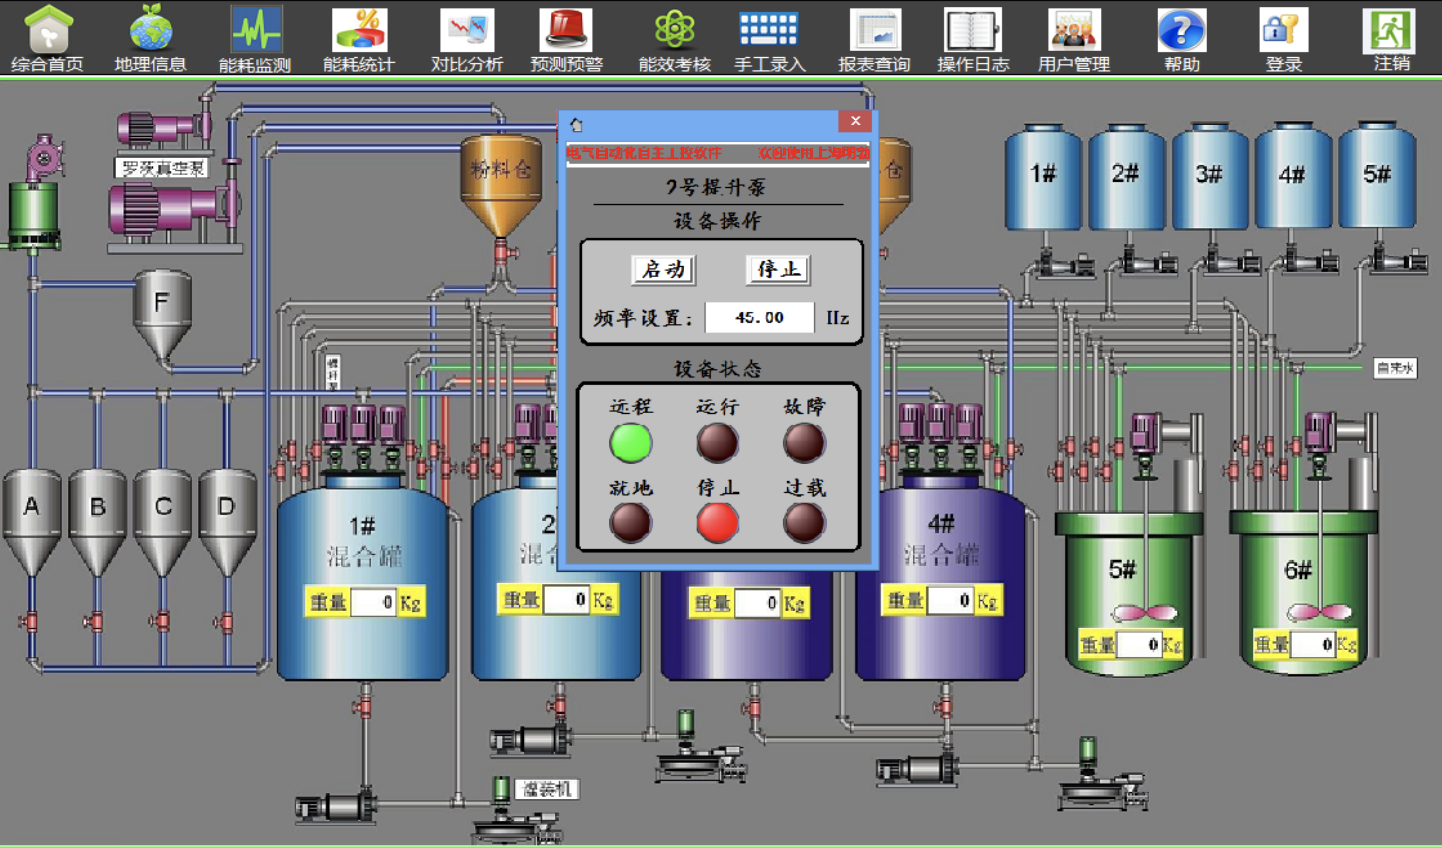
Task: Open 对比分析 comparison icon
Action: (x=467, y=29)
